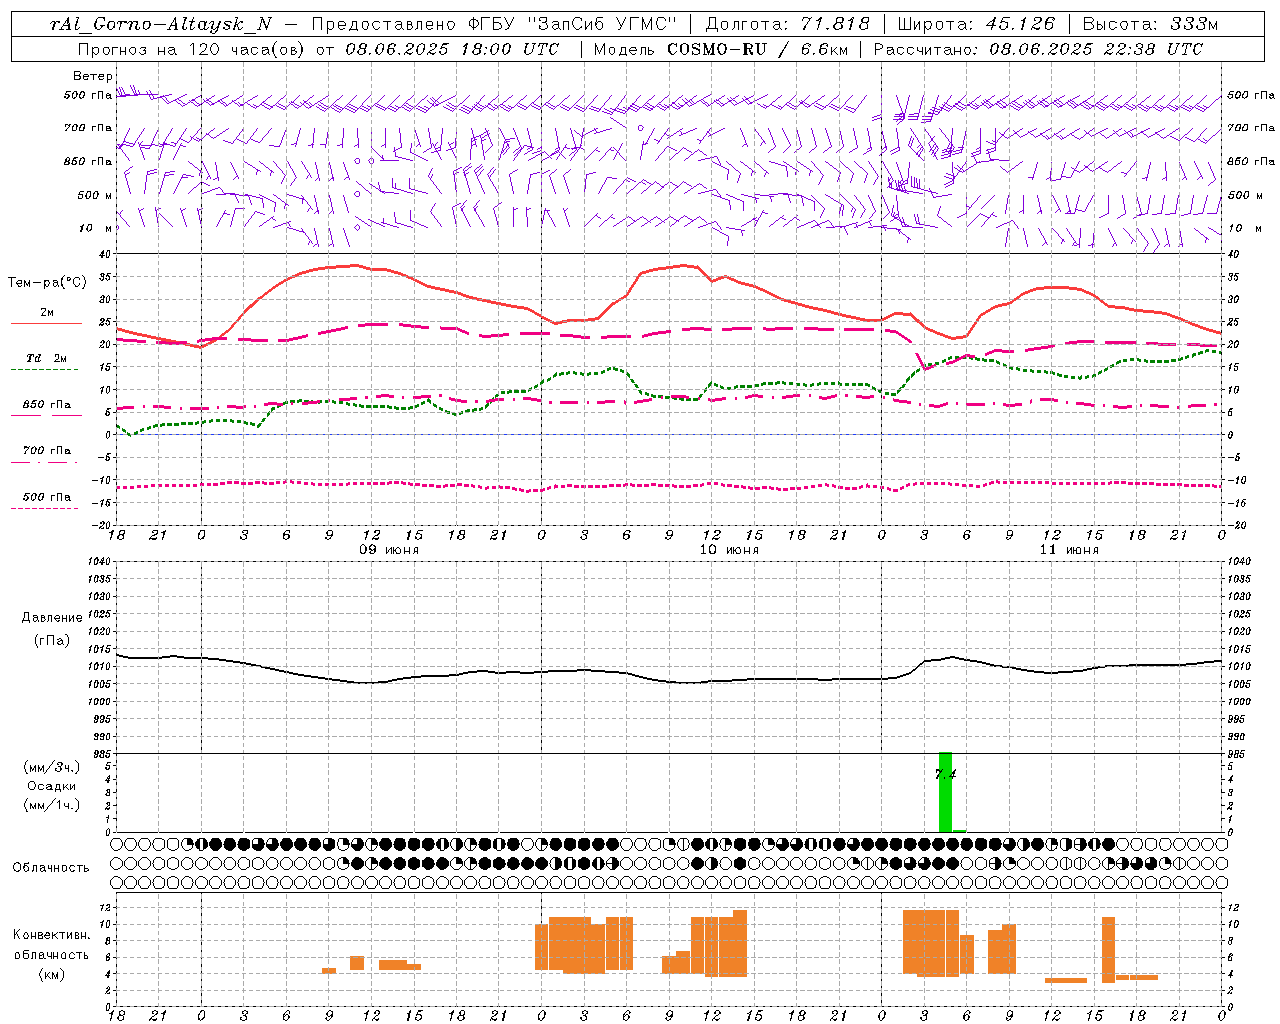The image size is (1280, 1024).
Task: Click the Модель COSMO-RU / 6.6км label
Action: (x=721, y=49)
